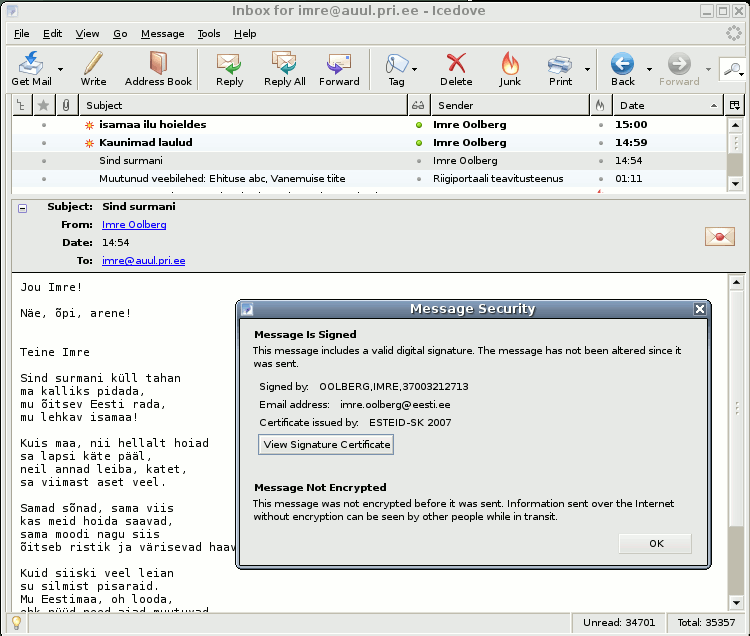The image size is (750, 636).
Task: Toggle read status of Kaunimad laulud
Action: [419, 143]
